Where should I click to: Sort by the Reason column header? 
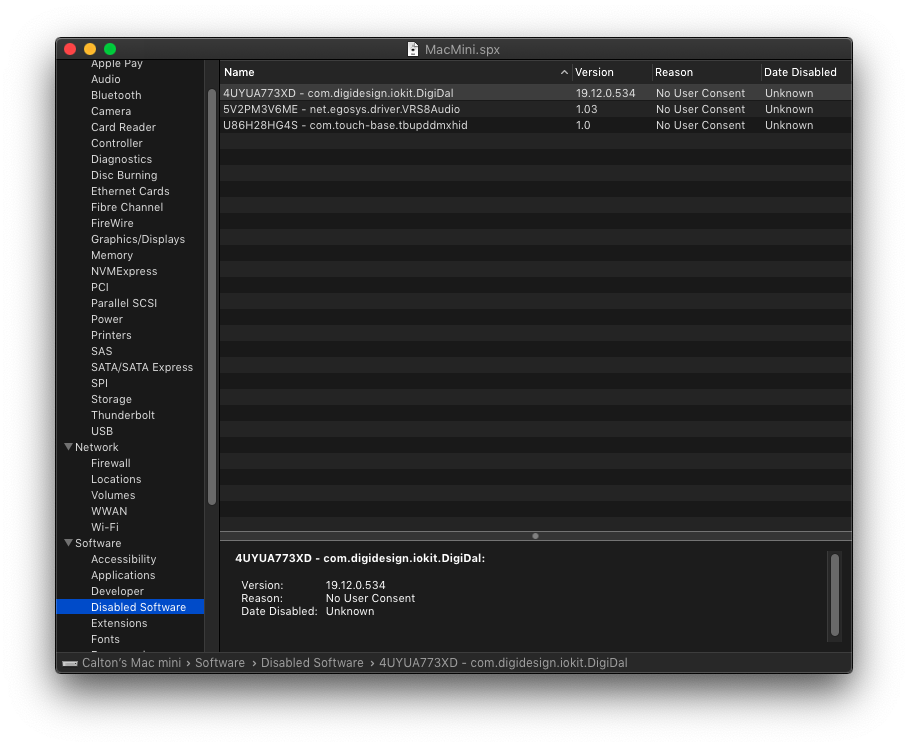705,73
